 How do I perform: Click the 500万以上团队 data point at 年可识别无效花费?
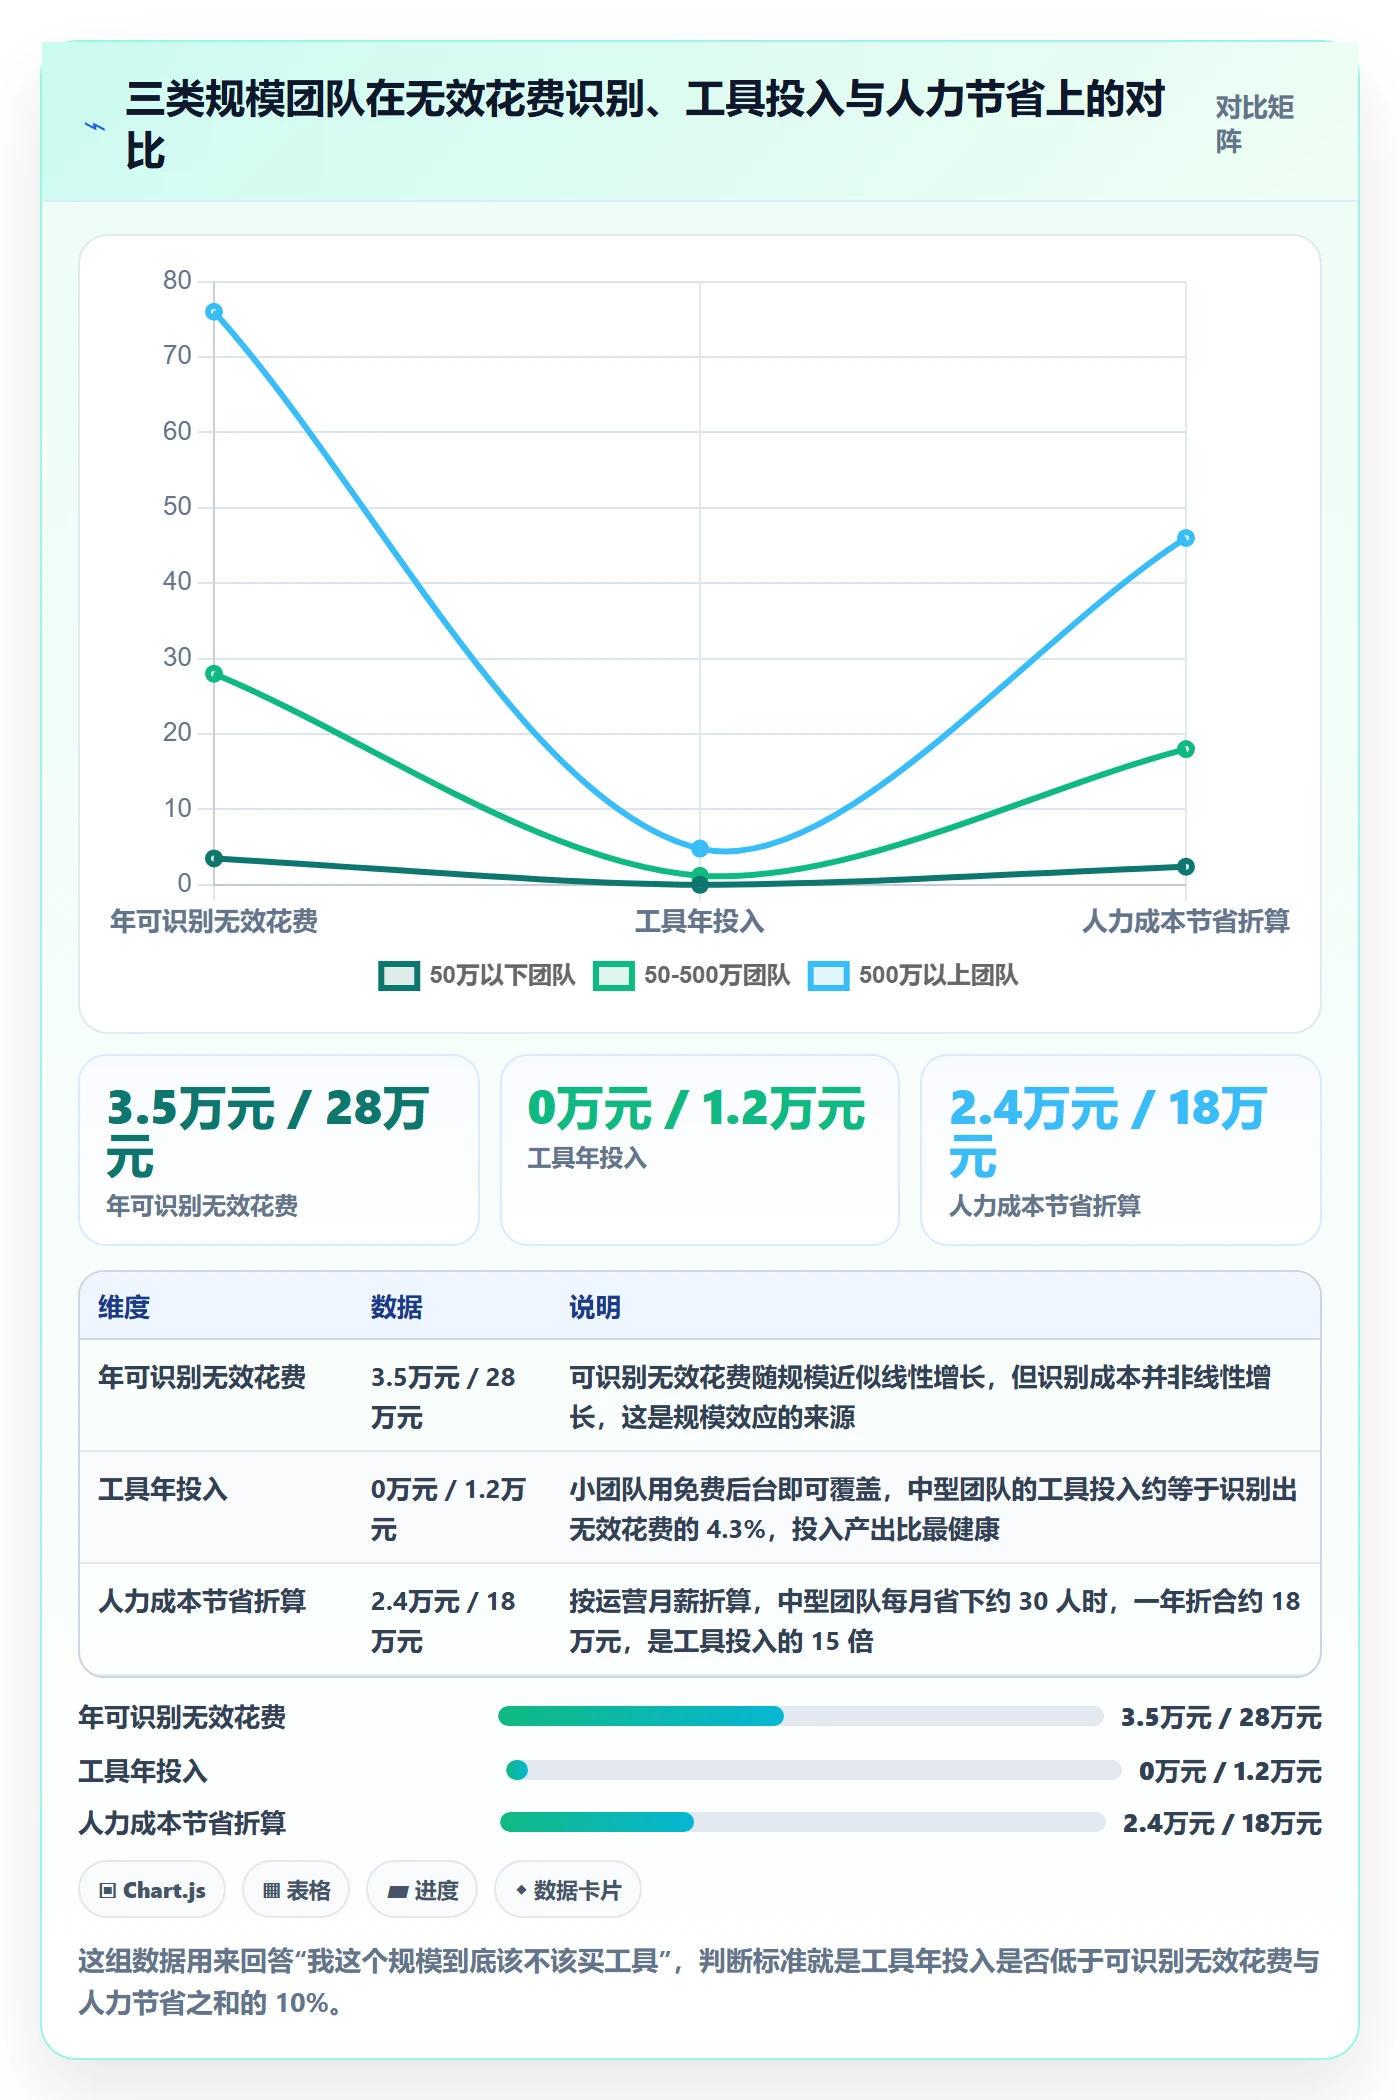[214, 312]
